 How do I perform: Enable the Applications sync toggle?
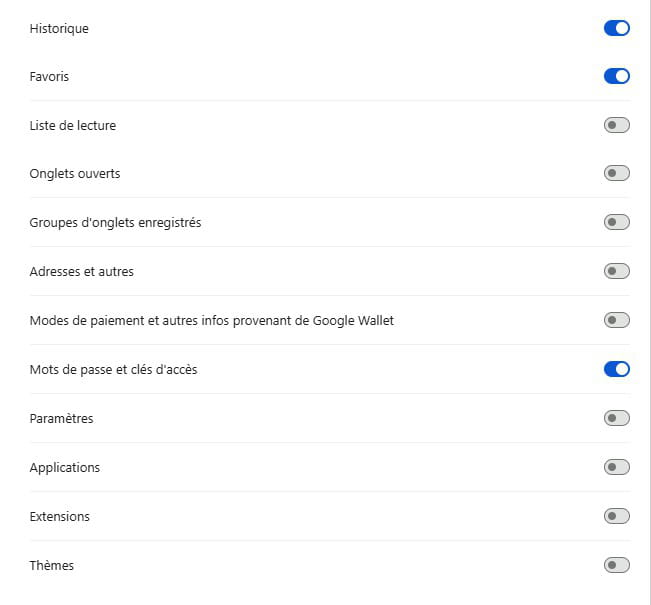(616, 467)
